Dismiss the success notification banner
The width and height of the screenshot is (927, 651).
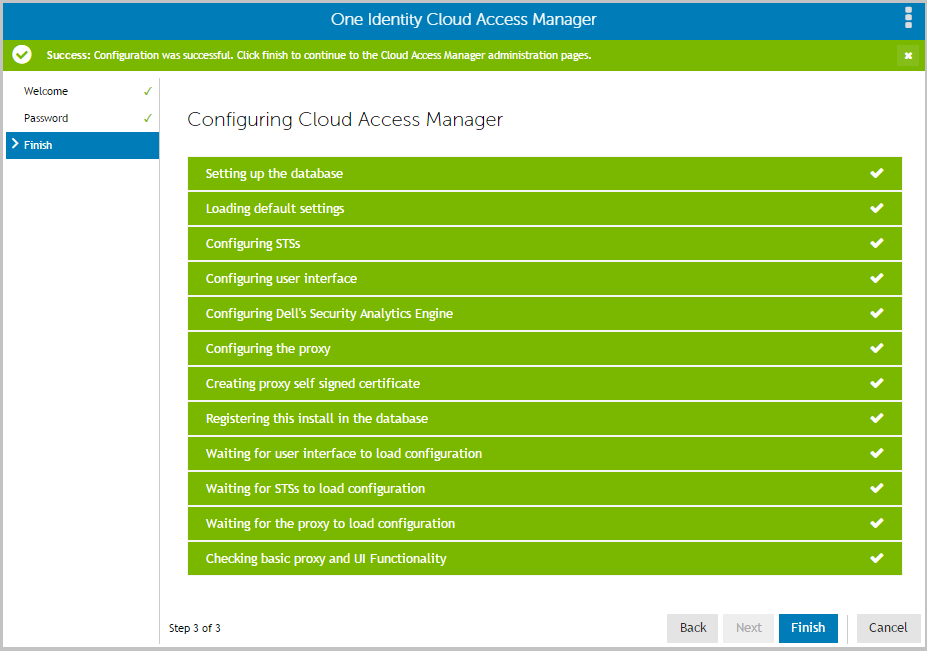tap(908, 56)
